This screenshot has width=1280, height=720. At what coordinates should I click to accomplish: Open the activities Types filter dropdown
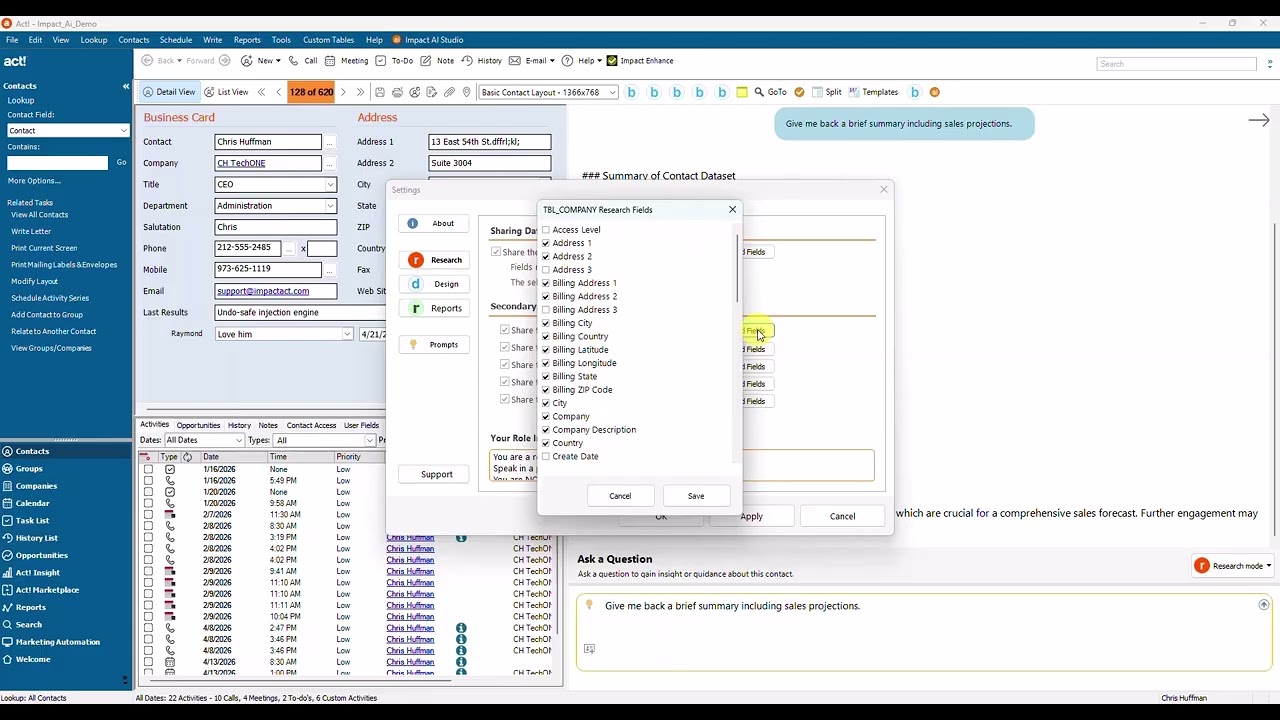pyautogui.click(x=369, y=440)
